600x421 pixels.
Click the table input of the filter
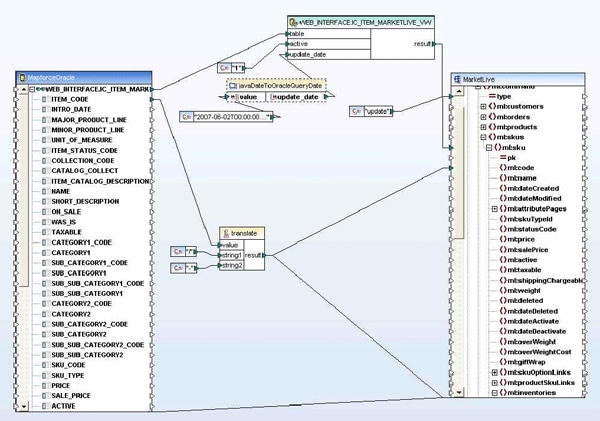(x=288, y=34)
